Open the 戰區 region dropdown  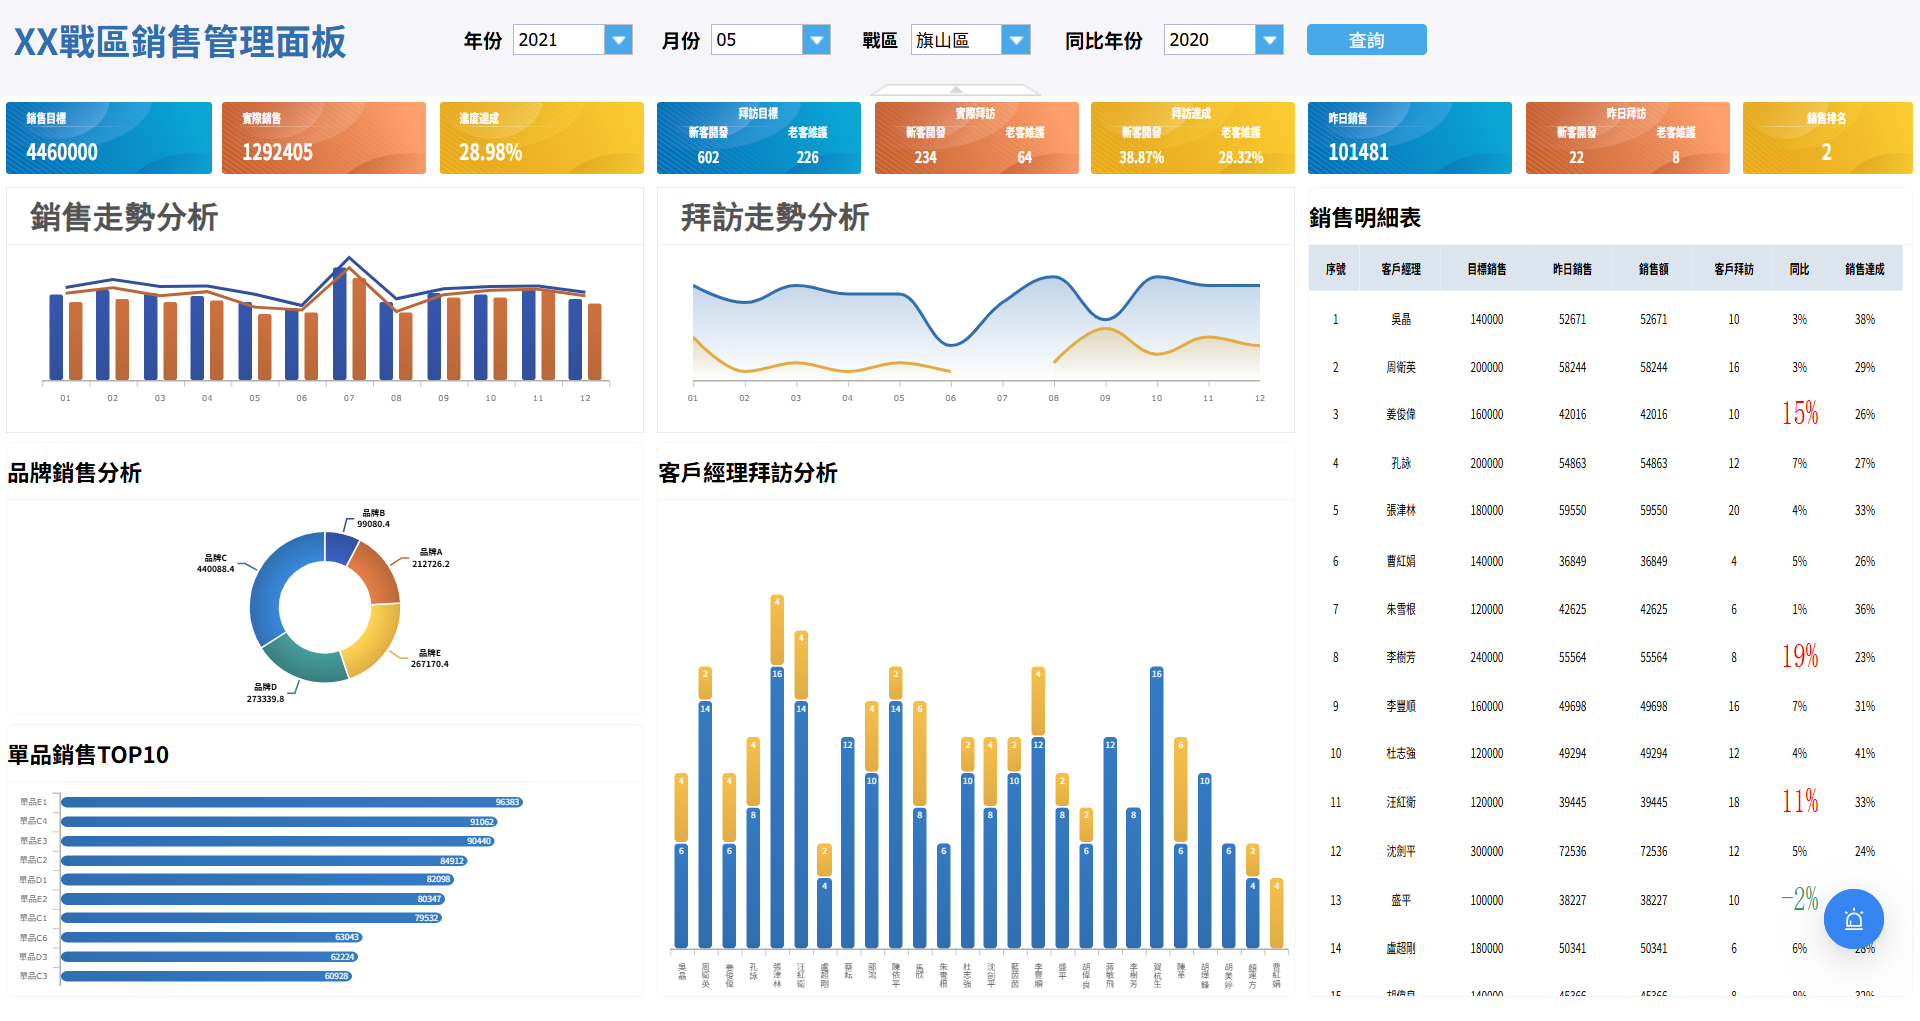pos(1016,39)
